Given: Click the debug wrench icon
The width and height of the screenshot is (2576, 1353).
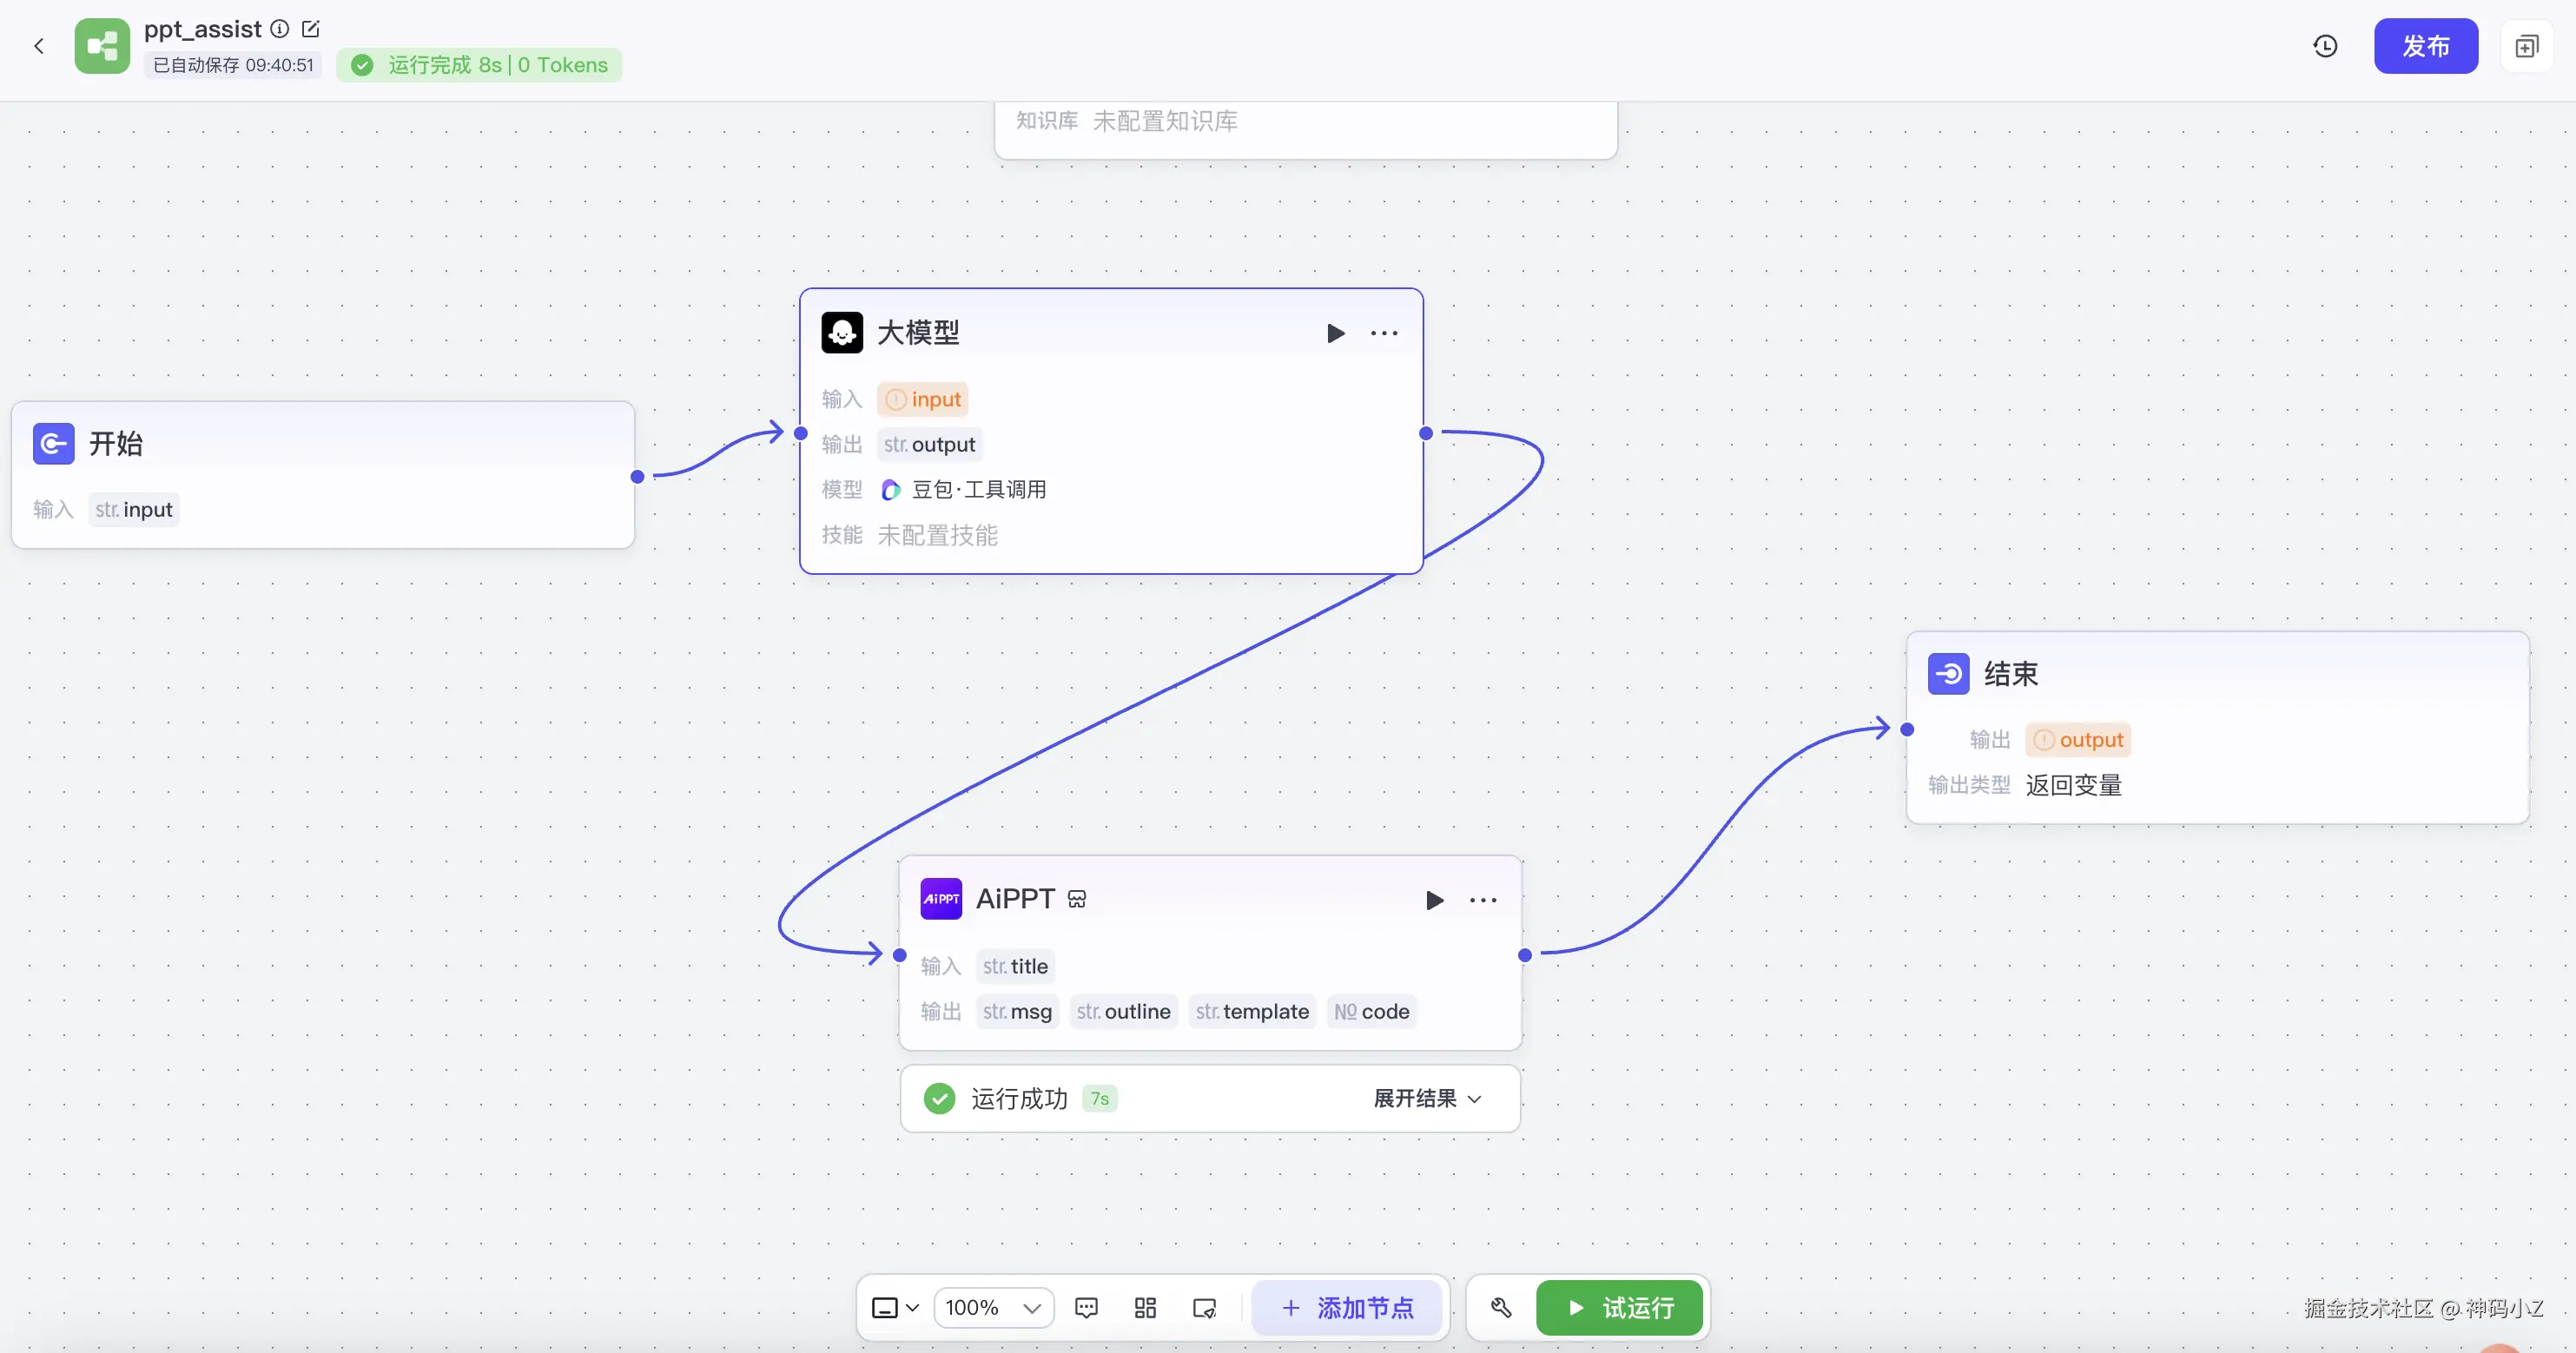Looking at the screenshot, I should (x=1501, y=1307).
